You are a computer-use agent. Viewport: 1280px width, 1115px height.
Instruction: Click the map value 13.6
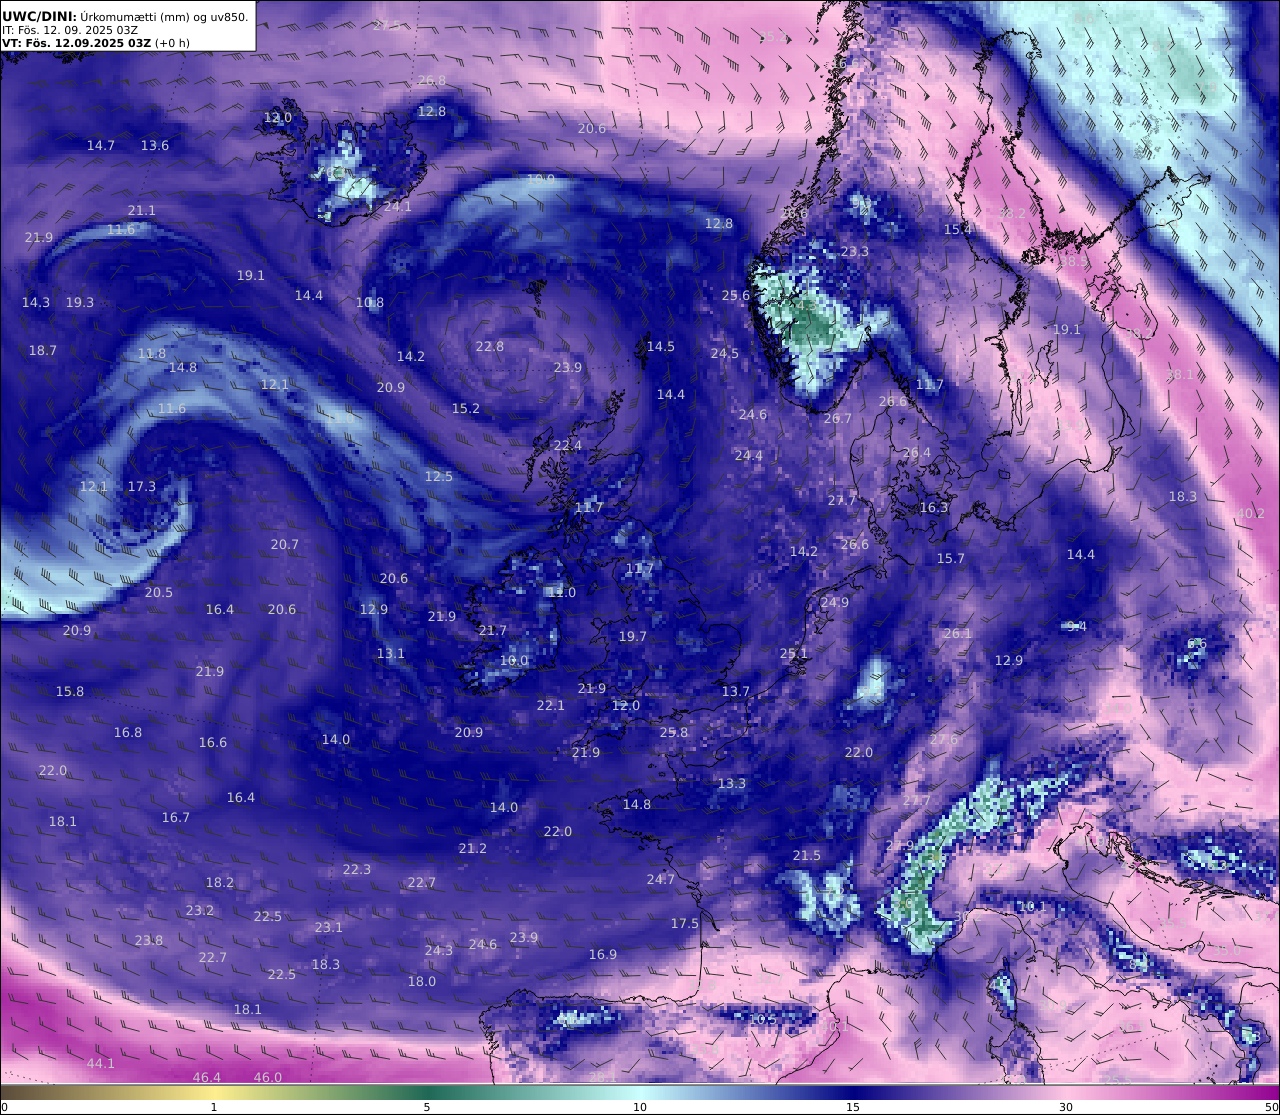[x=155, y=145]
